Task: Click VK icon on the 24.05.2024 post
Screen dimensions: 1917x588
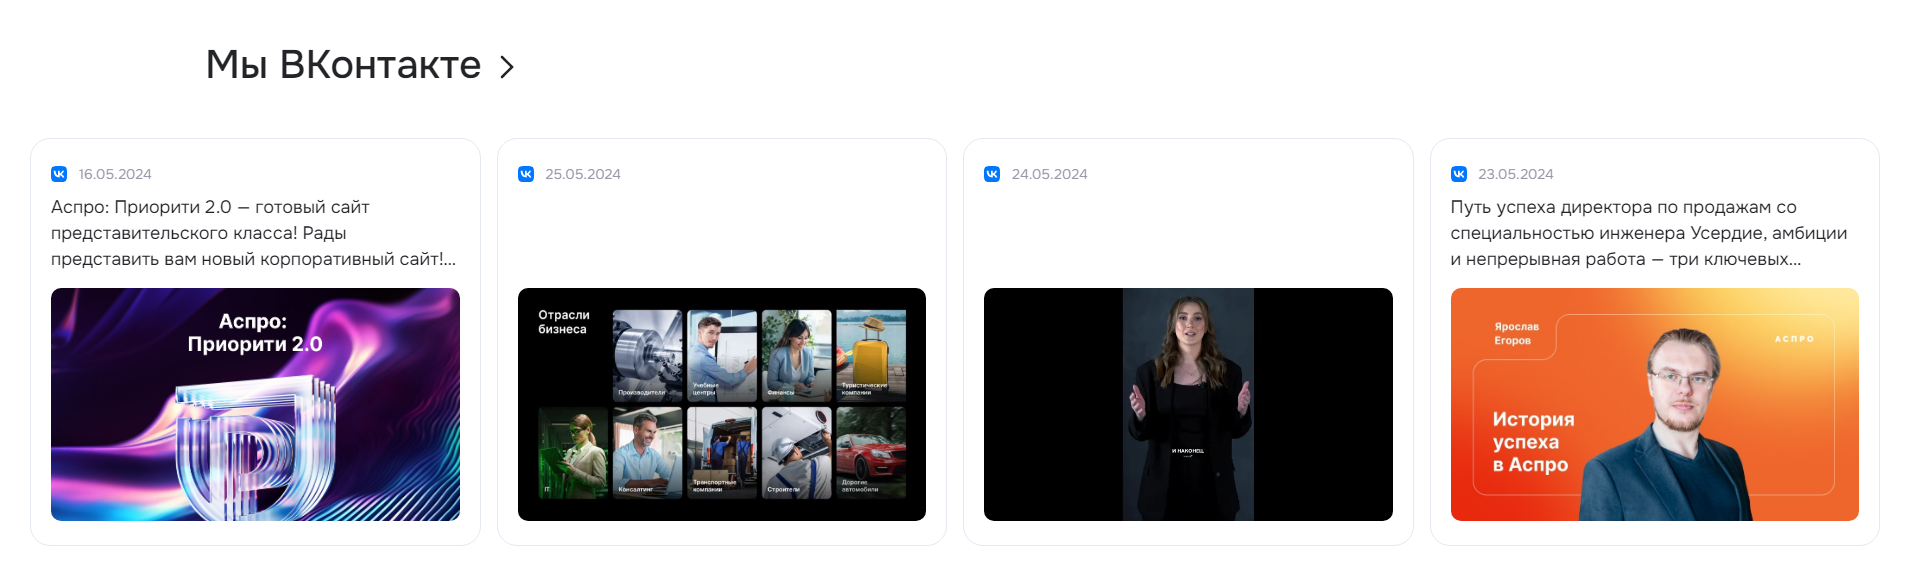Action: [x=992, y=174]
